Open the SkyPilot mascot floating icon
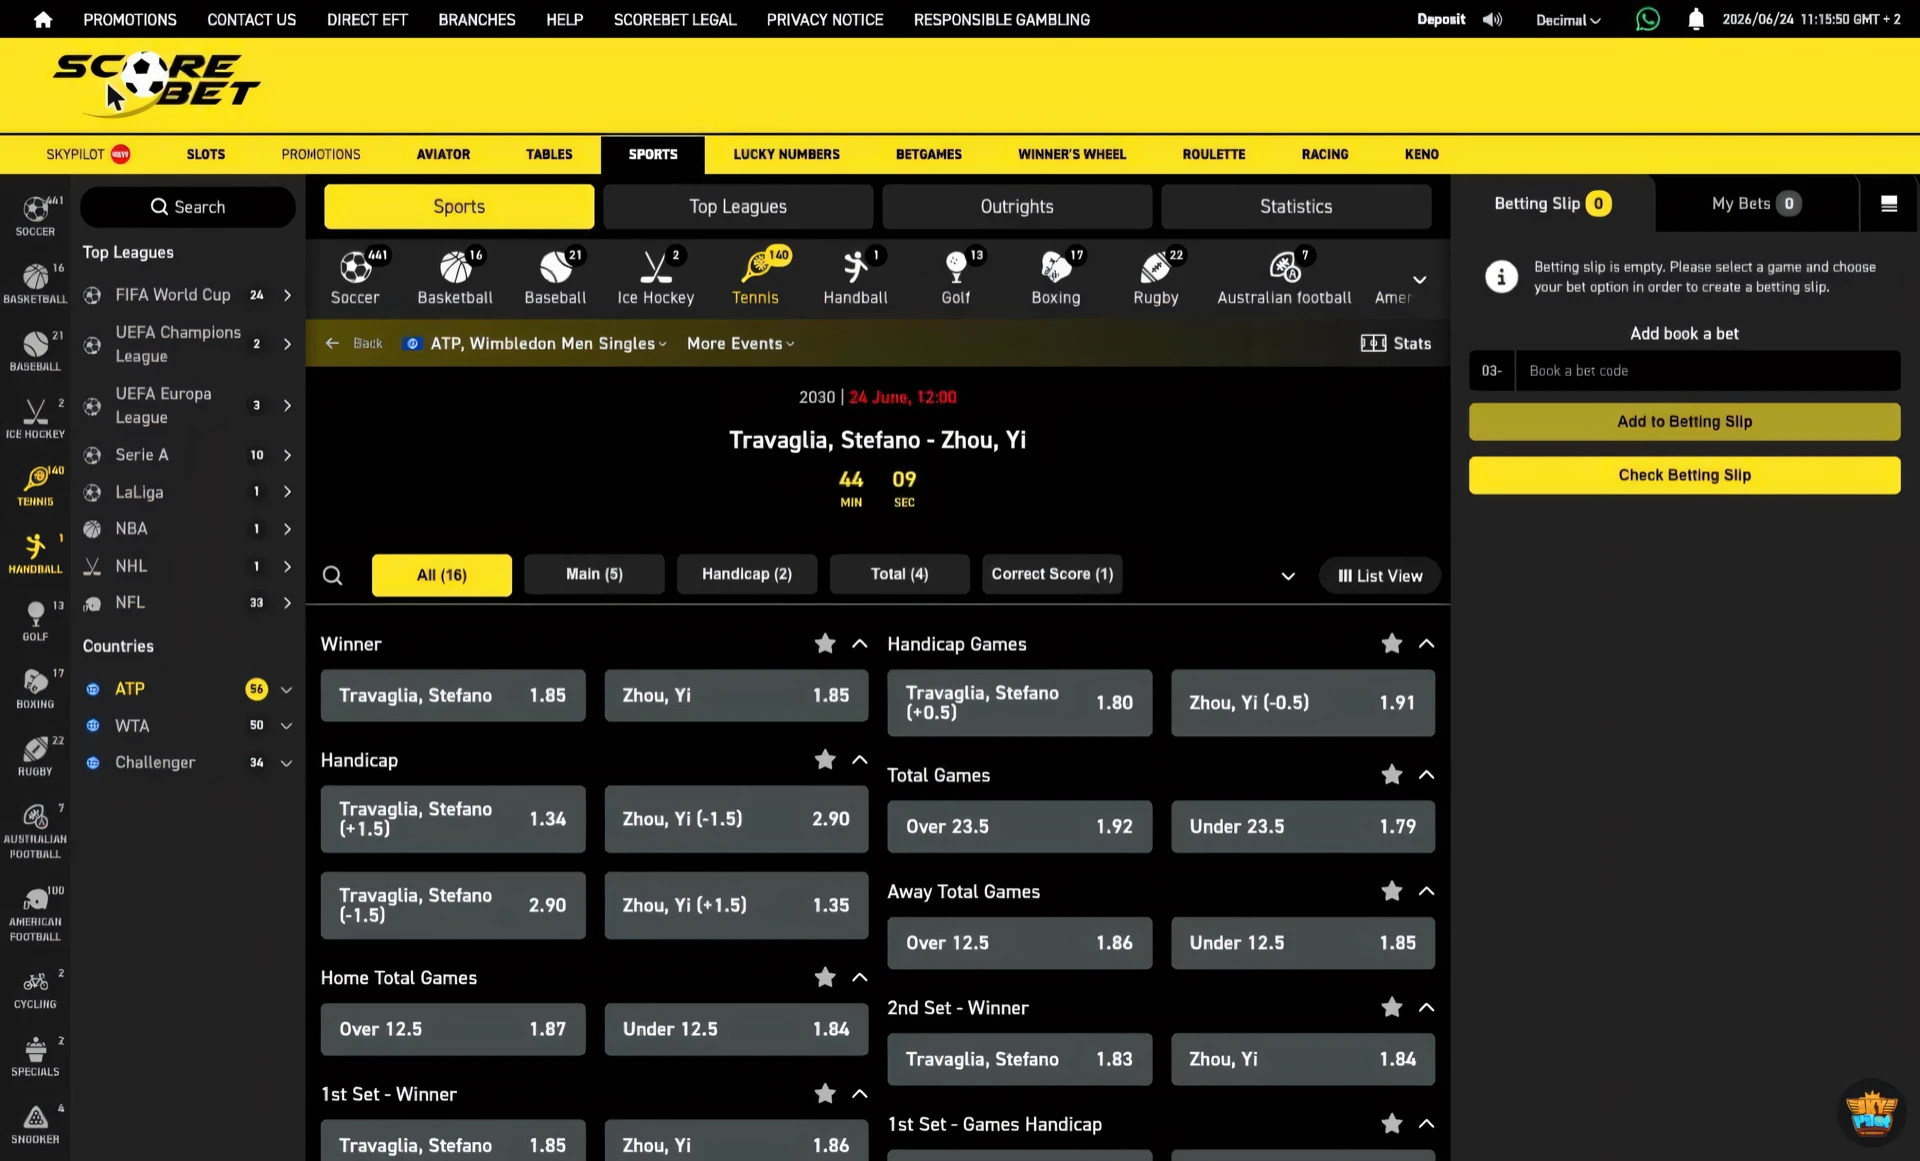1920x1161 pixels. (1871, 1112)
